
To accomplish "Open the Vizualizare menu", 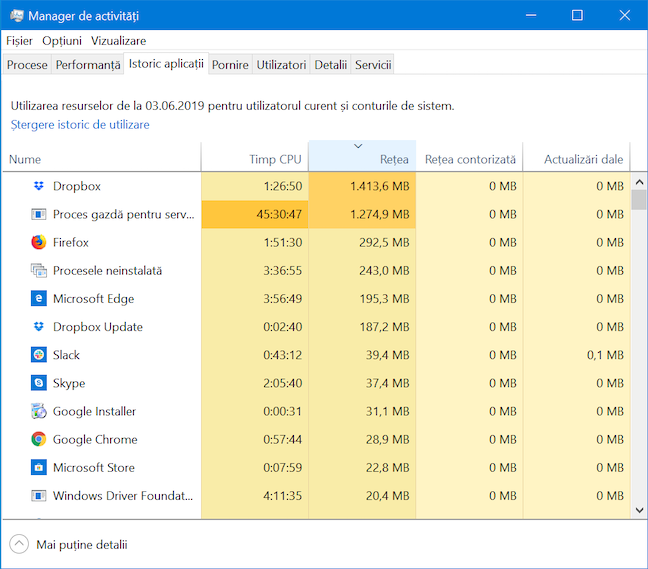I will coord(119,41).
